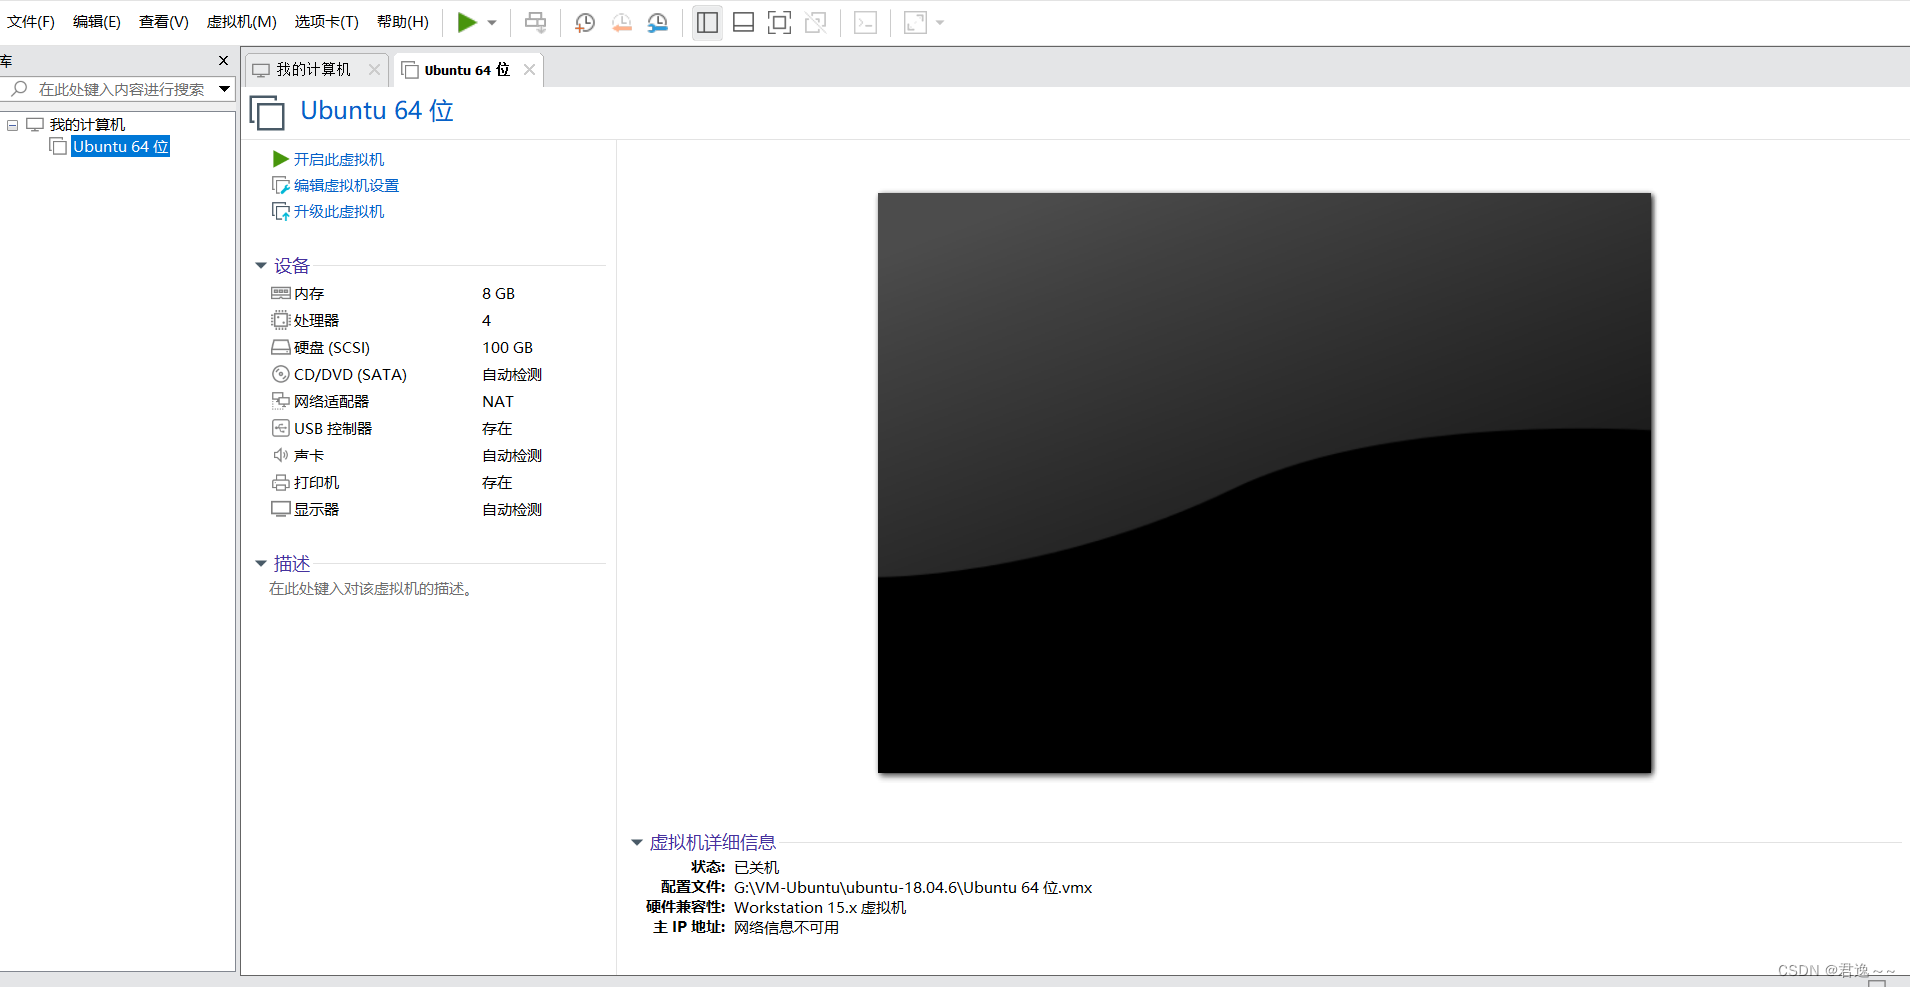Collapse the 我的计算机 tree node
The image size is (1910, 987).
coord(13,125)
